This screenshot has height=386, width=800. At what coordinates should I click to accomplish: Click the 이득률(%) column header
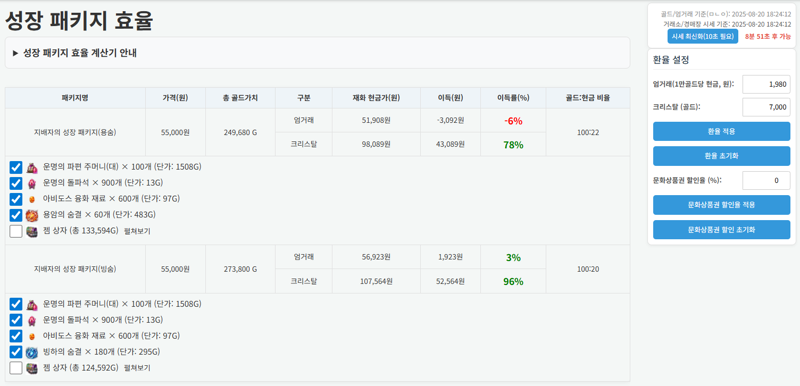pos(513,98)
